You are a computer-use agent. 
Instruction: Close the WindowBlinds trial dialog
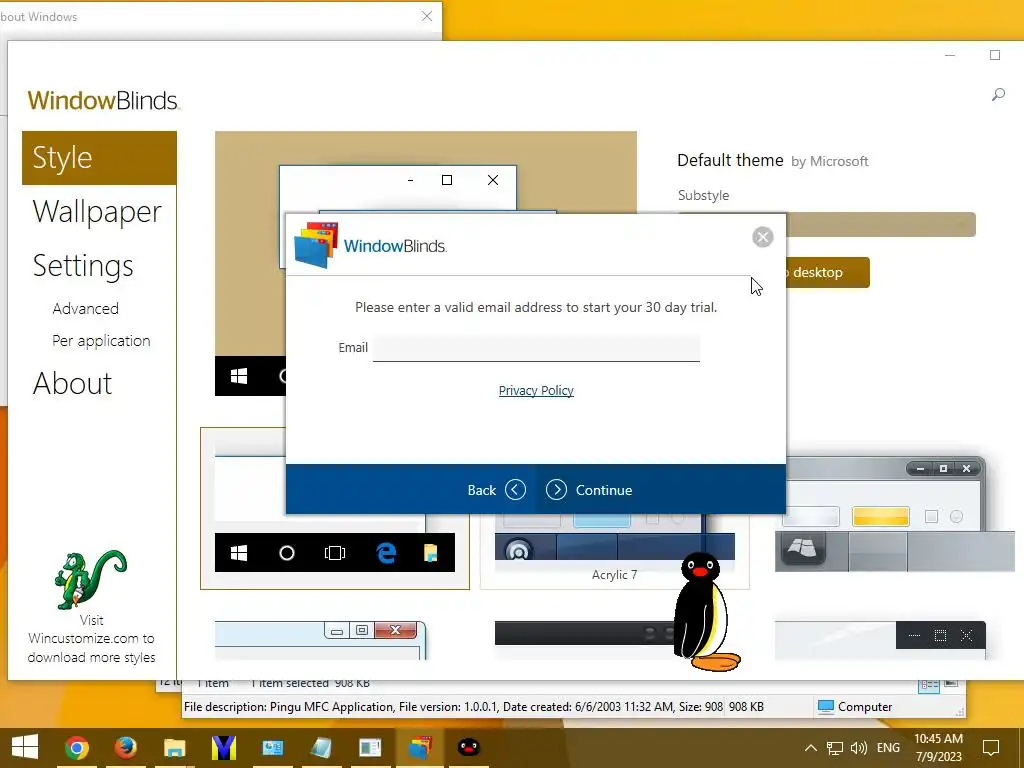click(762, 237)
